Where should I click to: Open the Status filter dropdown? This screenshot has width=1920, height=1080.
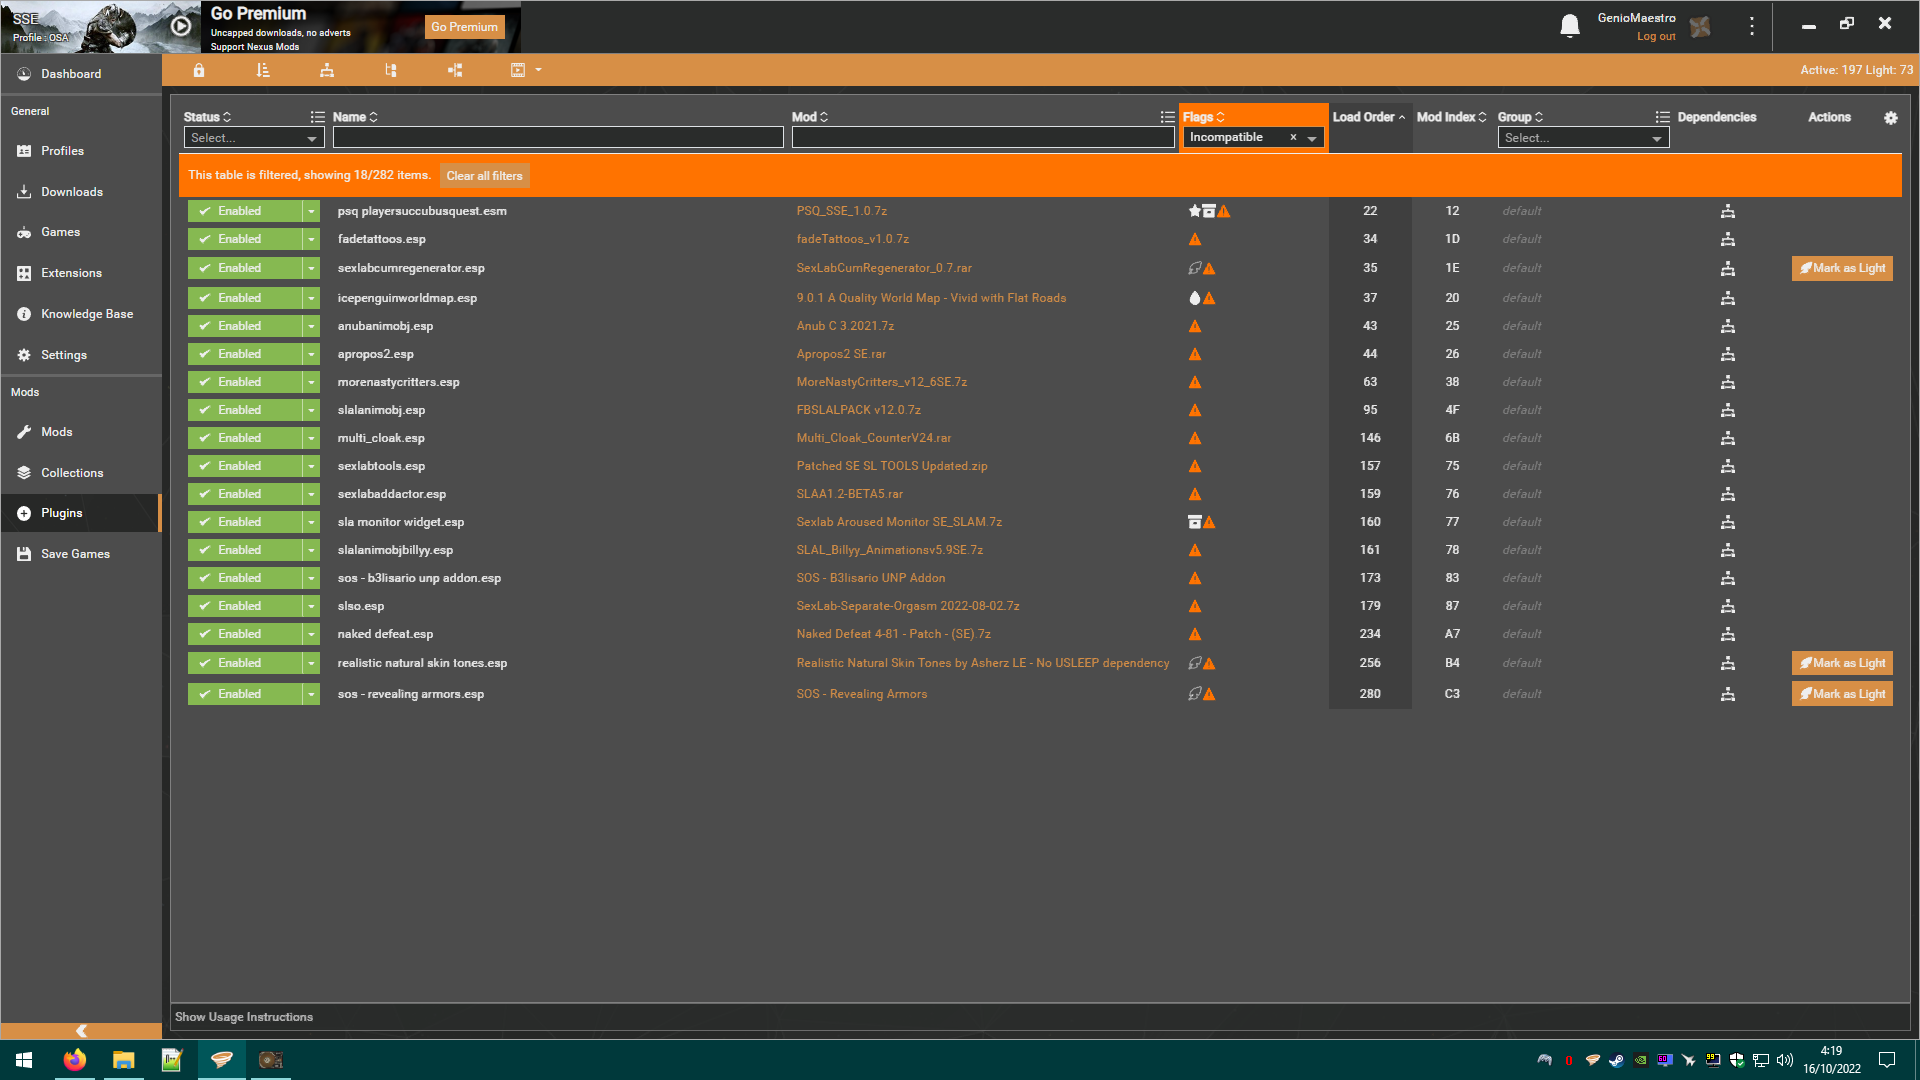254,138
